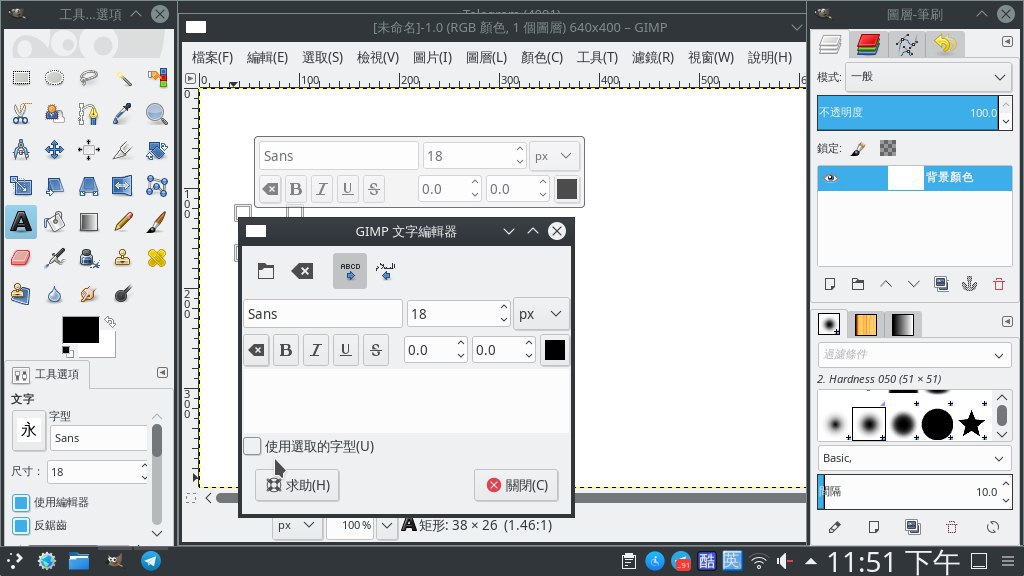Adjust the 不透明度 opacity slider
This screenshot has height=576, width=1024.
(908, 112)
